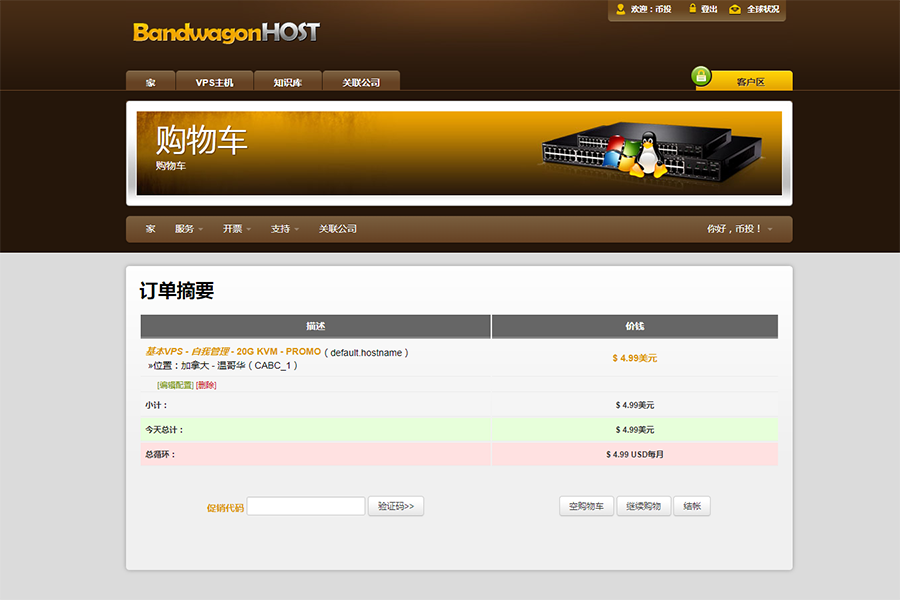
Task: Open the 全球状况 status link
Action: pyautogui.click(x=763, y=9)
